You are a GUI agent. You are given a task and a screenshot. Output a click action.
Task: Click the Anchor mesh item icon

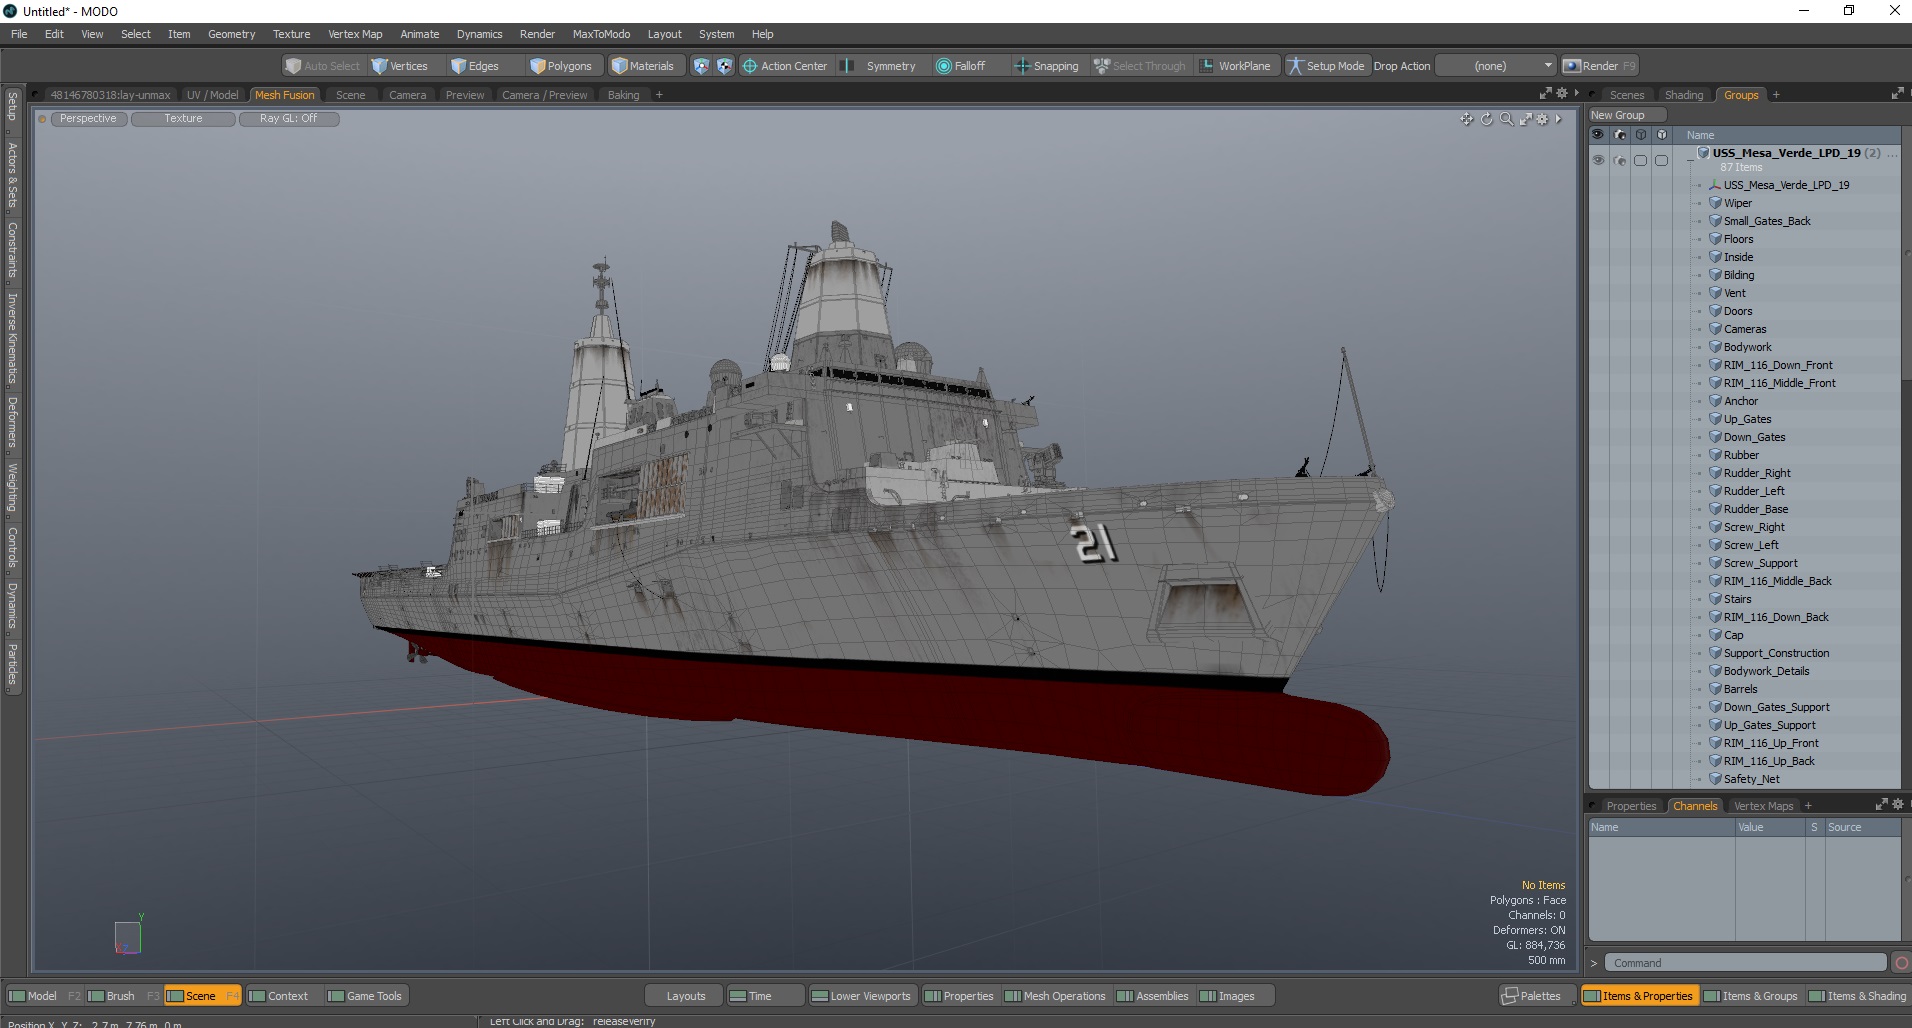1715,401
